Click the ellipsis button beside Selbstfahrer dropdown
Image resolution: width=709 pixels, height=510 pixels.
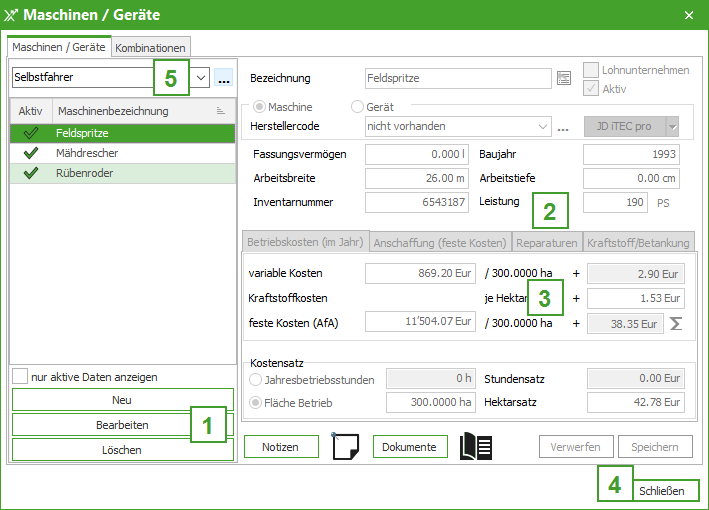(x=223, y=77)
